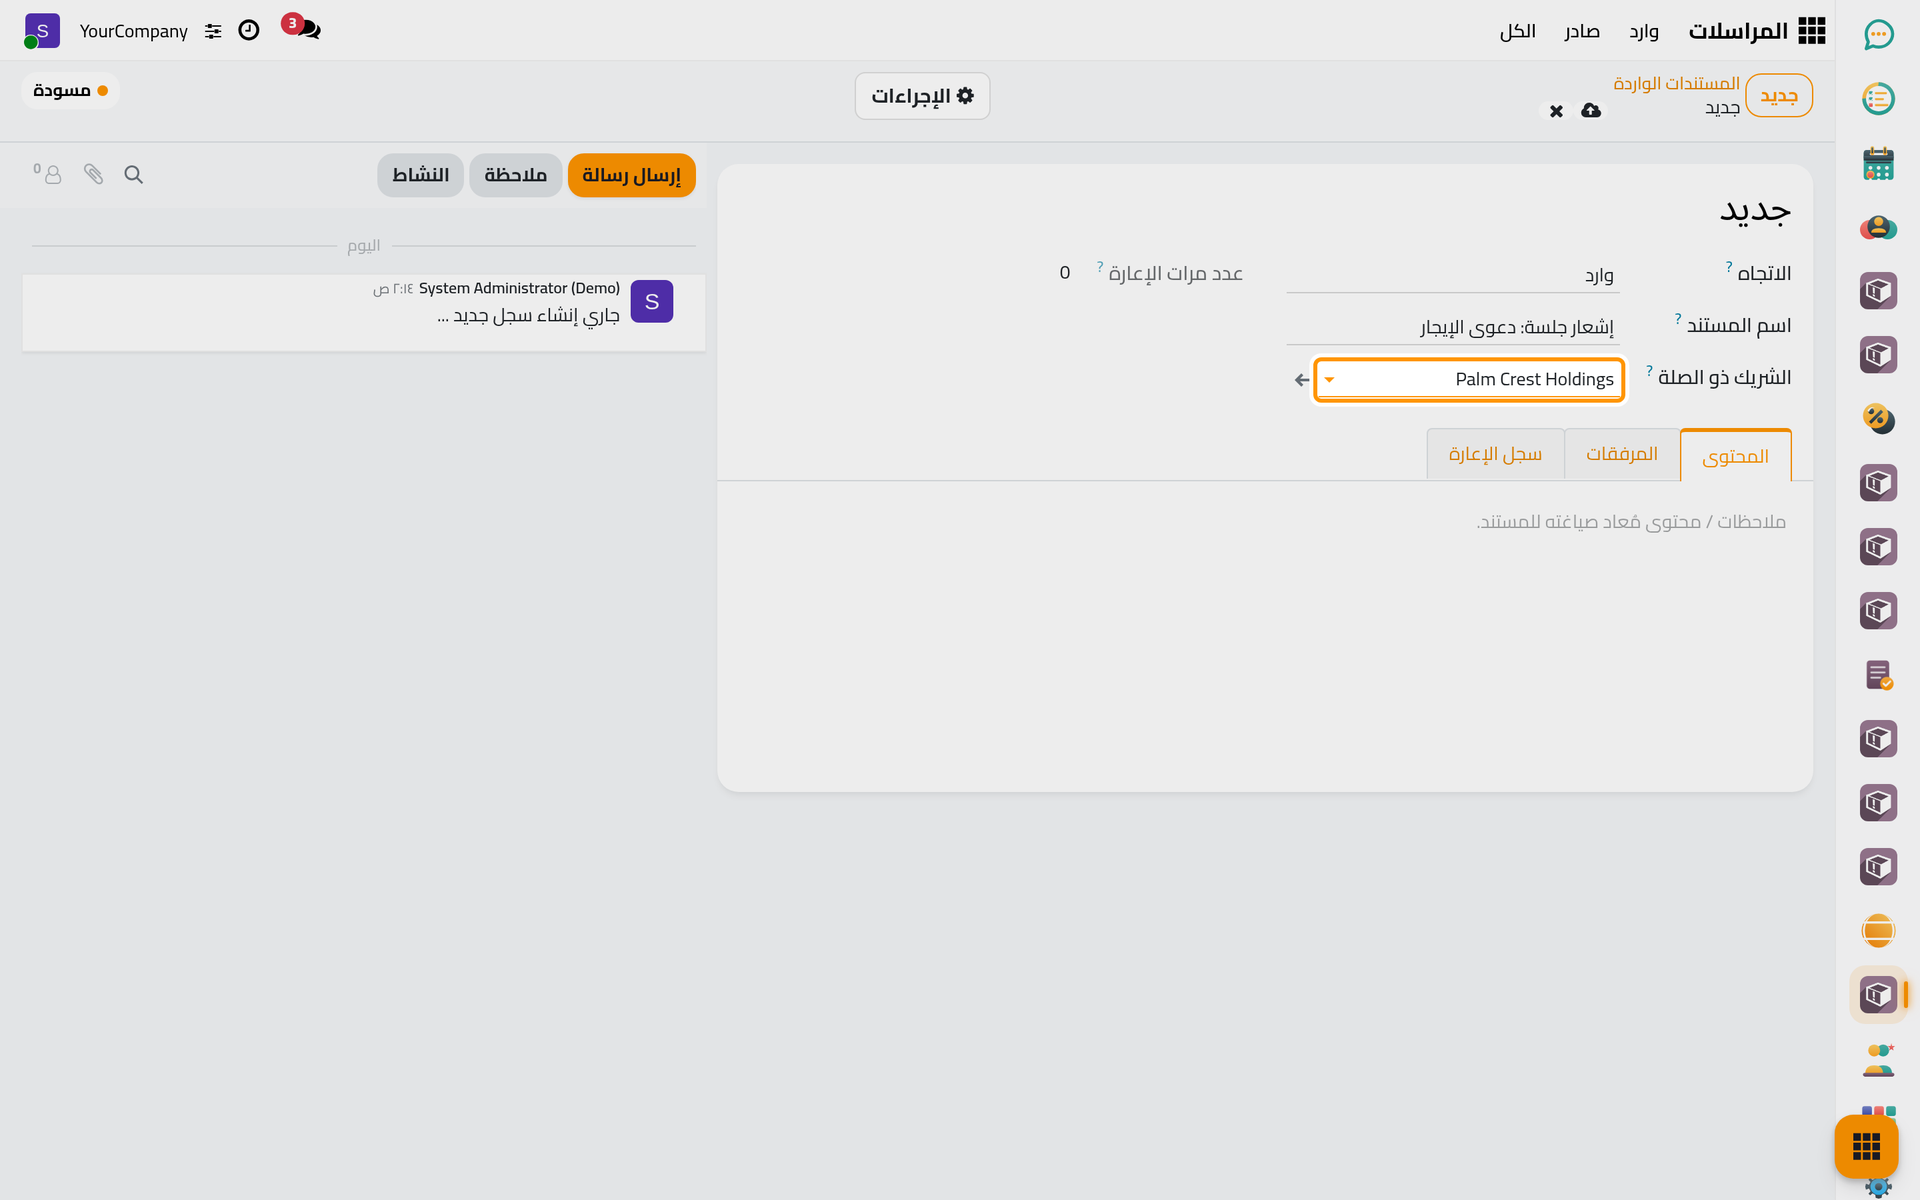
Task: Open the To-do list sidebar icon
Action: 1878,99
